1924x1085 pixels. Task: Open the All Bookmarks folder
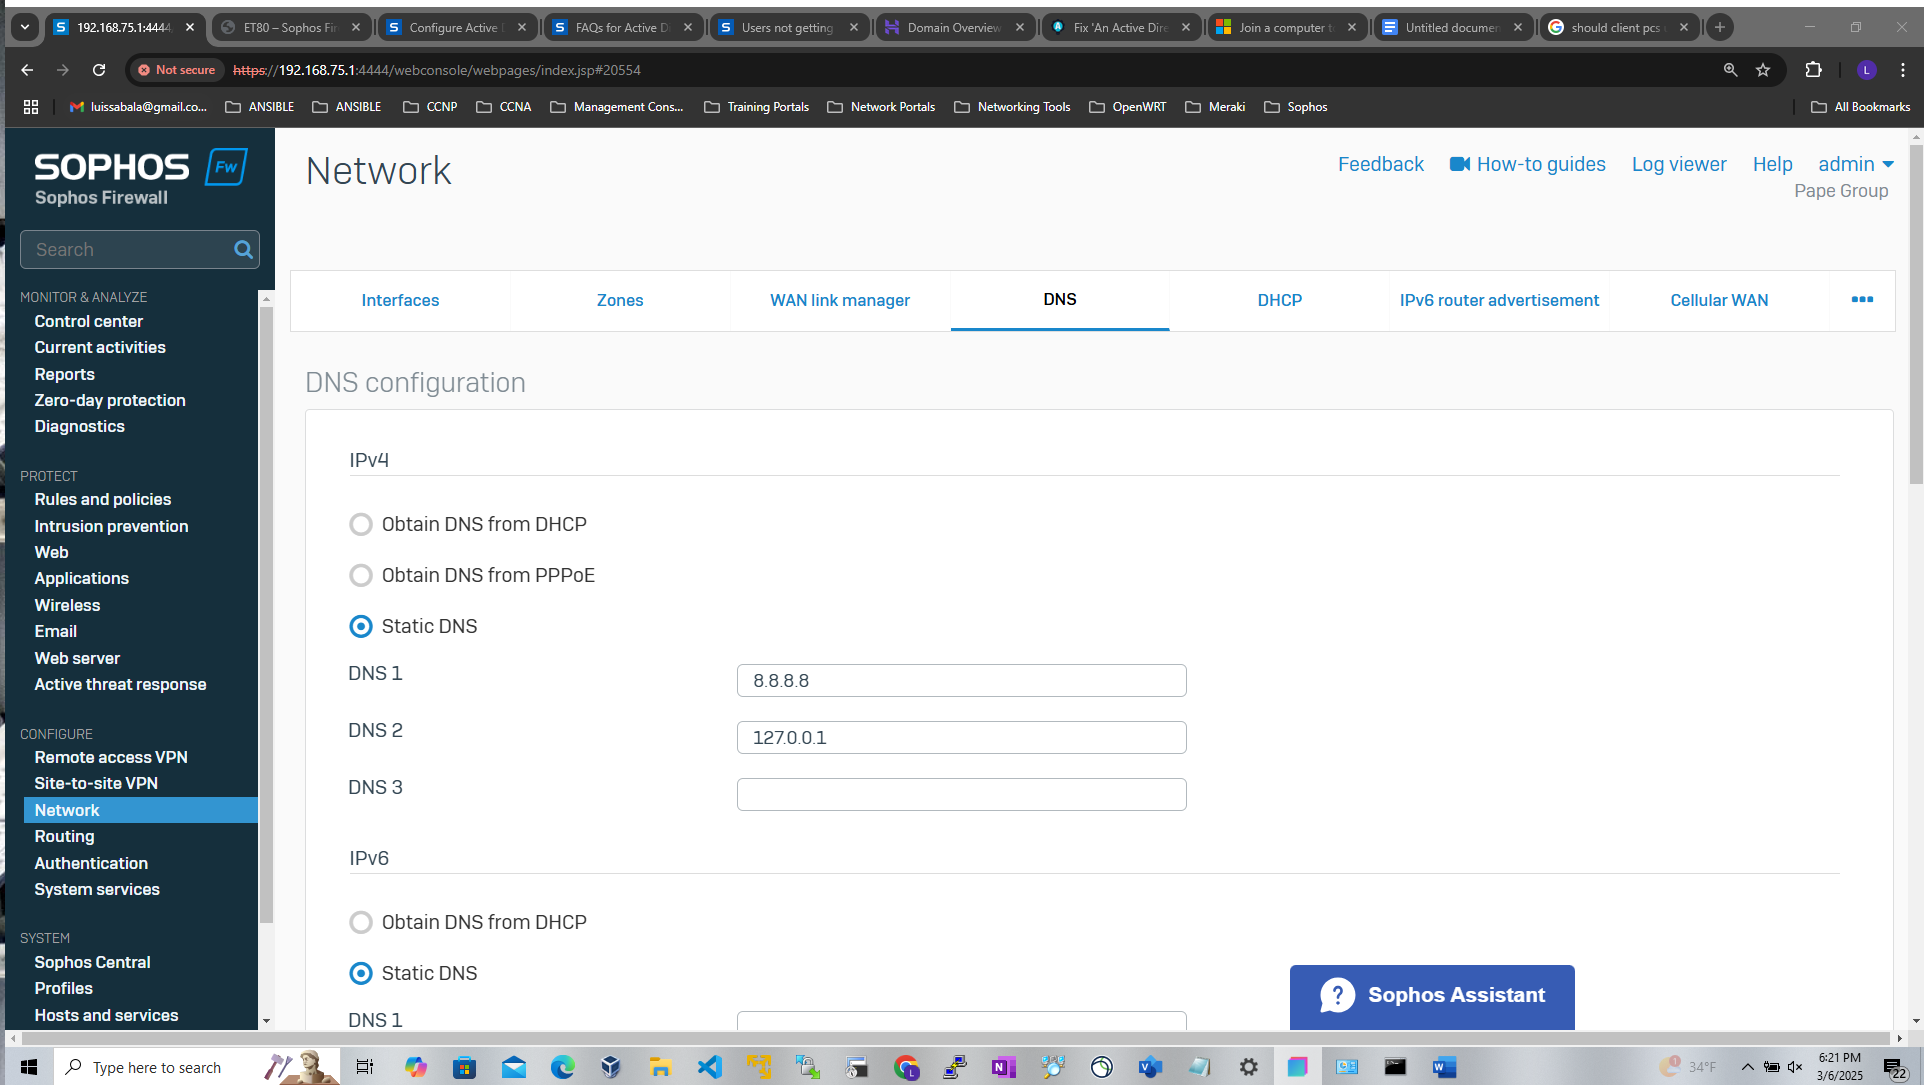click(1860, 107)
